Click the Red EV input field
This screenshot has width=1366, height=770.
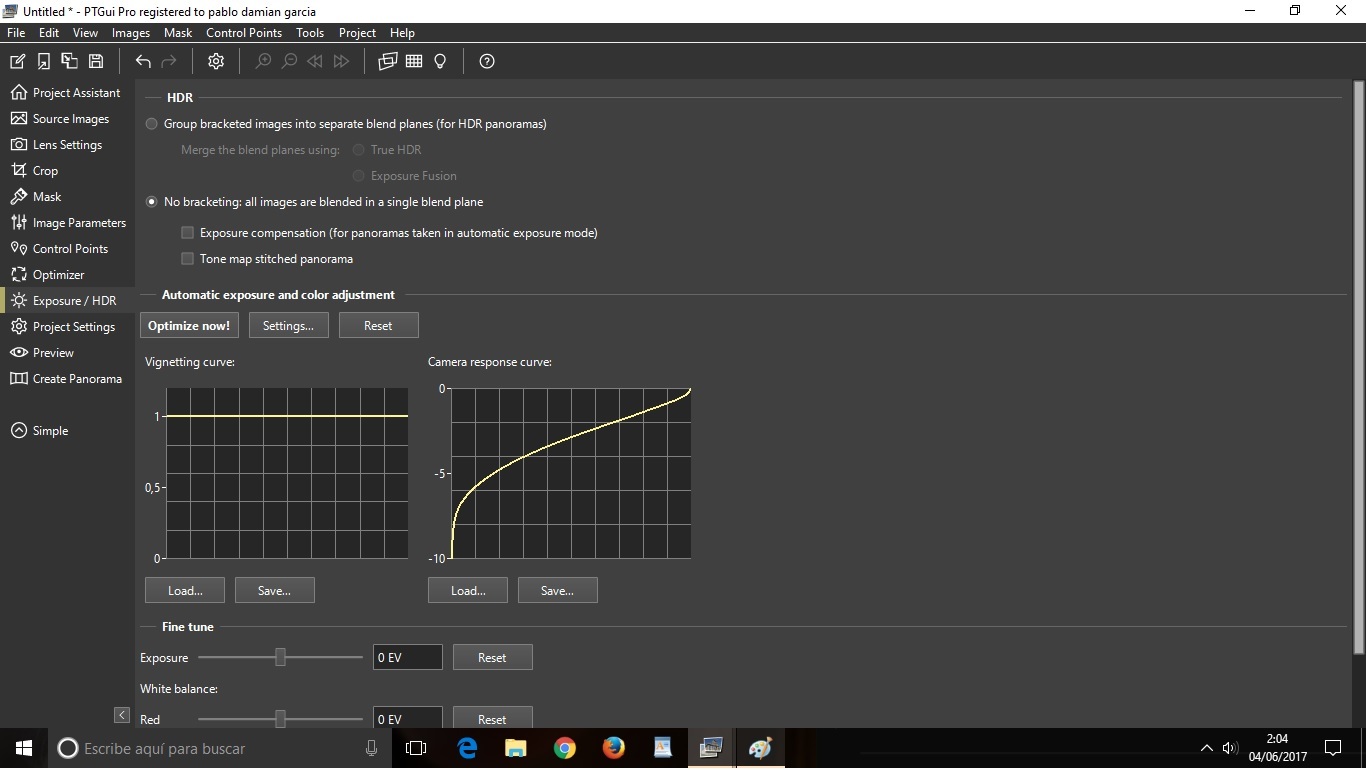[407, 718]
